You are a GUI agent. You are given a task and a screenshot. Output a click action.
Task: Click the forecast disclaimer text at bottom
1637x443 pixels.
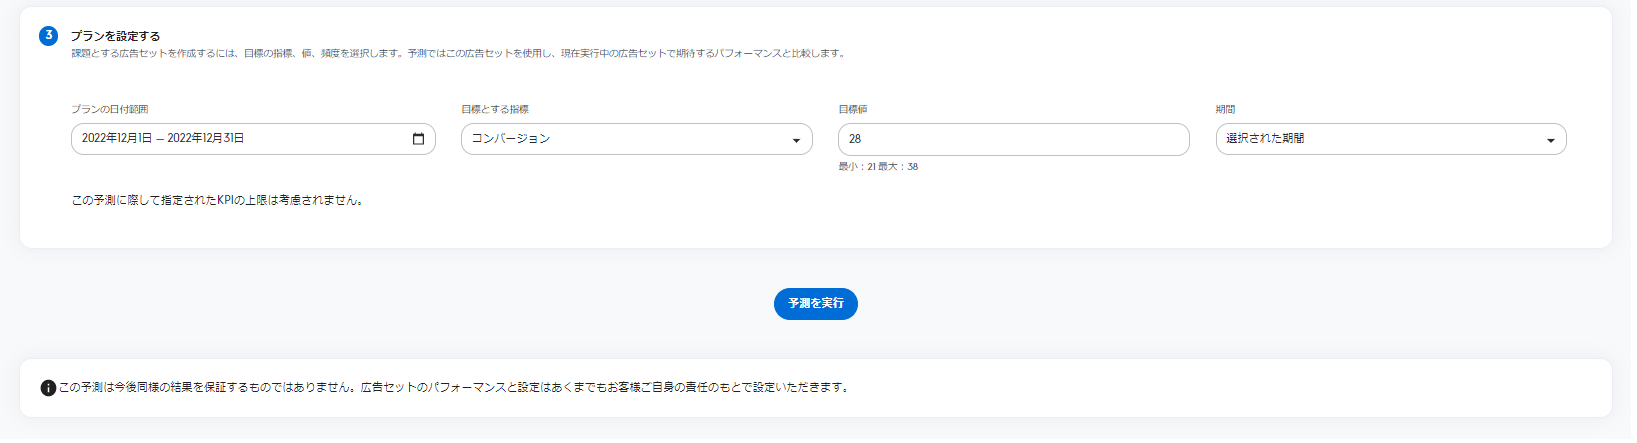[x=455, y=388]
